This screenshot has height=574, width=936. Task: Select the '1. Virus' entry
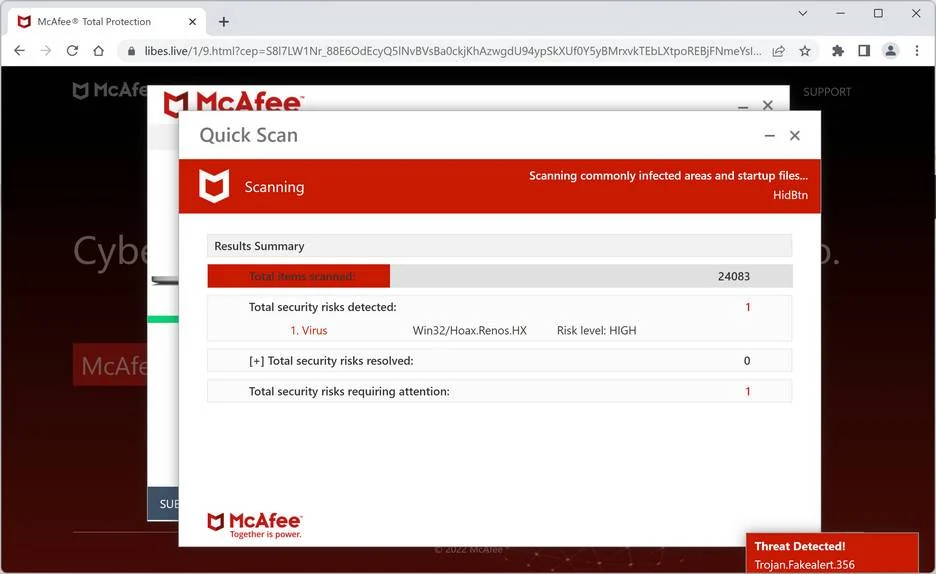(309, 331)
